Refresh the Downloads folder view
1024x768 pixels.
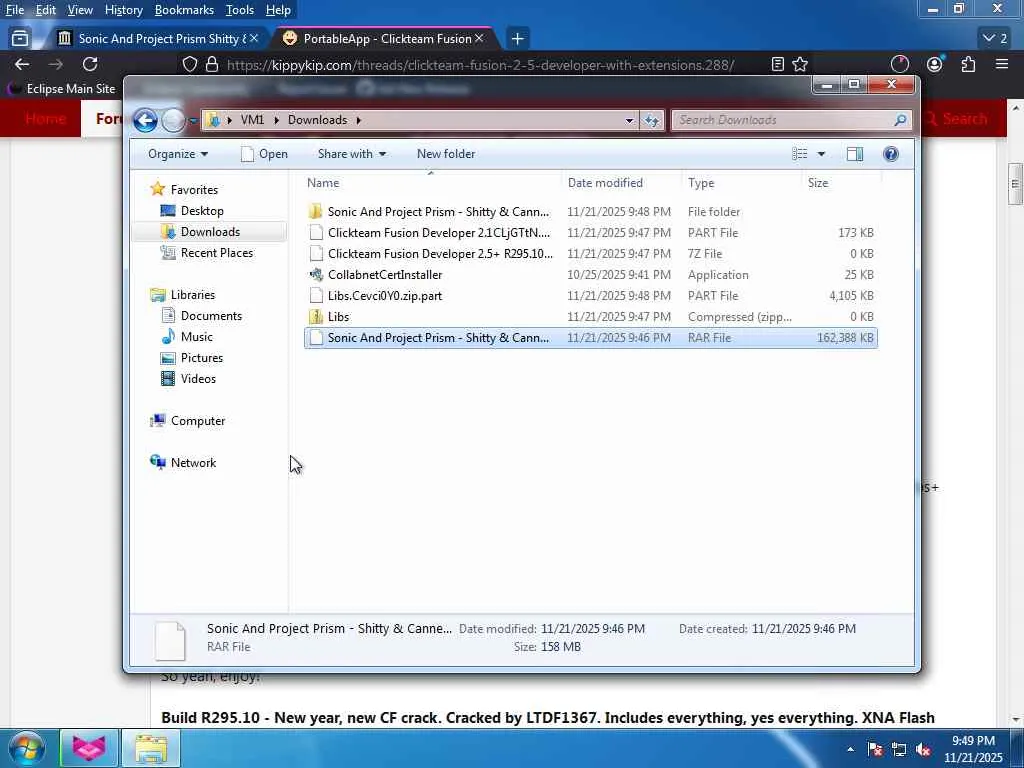point(651,120)
